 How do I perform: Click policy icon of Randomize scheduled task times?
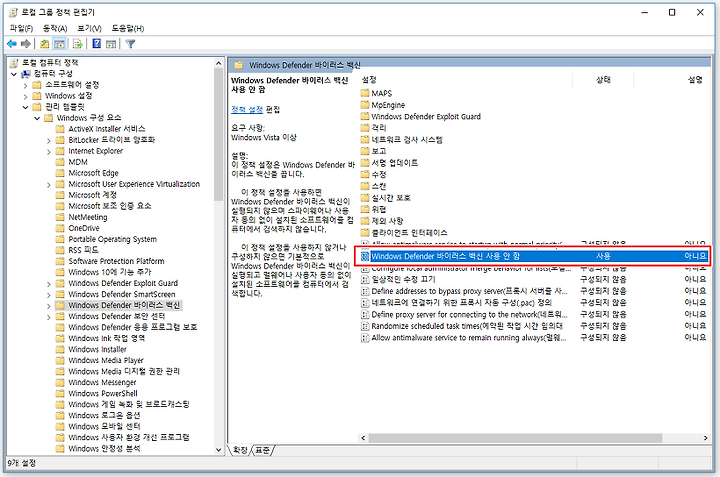[x=365, y=326]
